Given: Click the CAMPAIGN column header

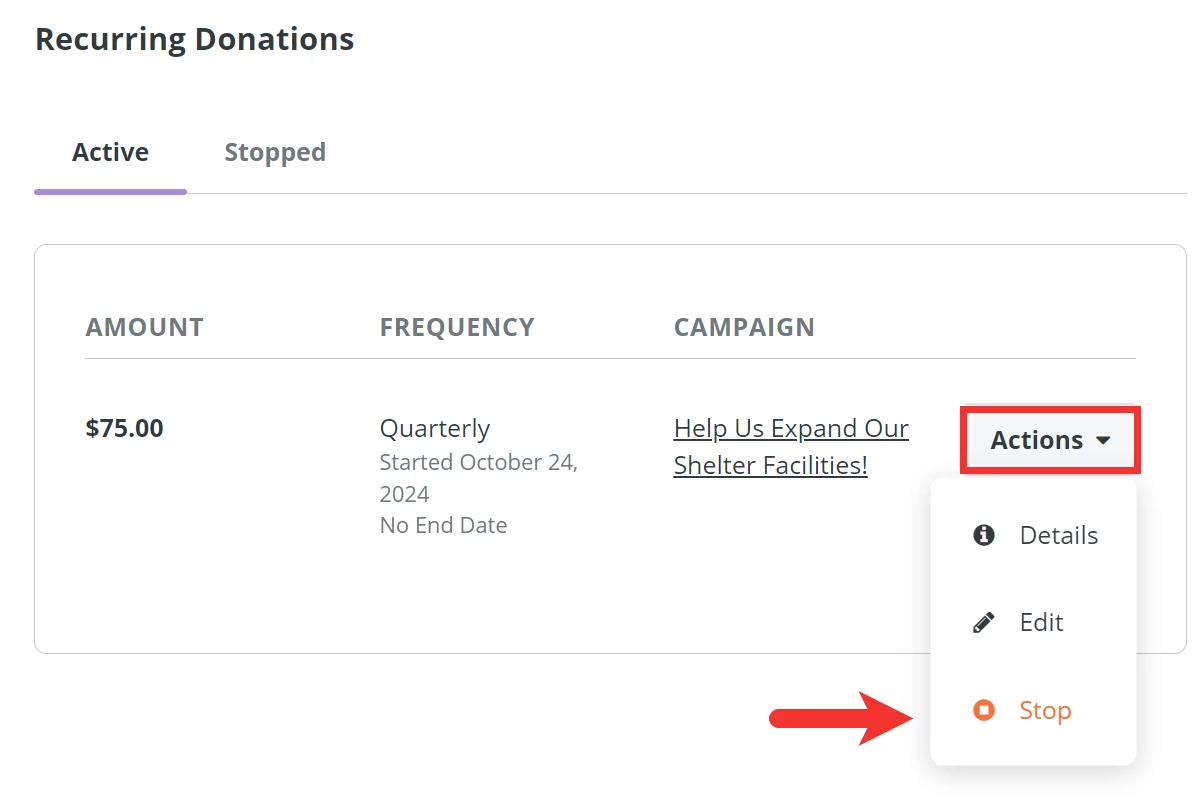Looking at the screenshot, I should [x=744, y=327].
